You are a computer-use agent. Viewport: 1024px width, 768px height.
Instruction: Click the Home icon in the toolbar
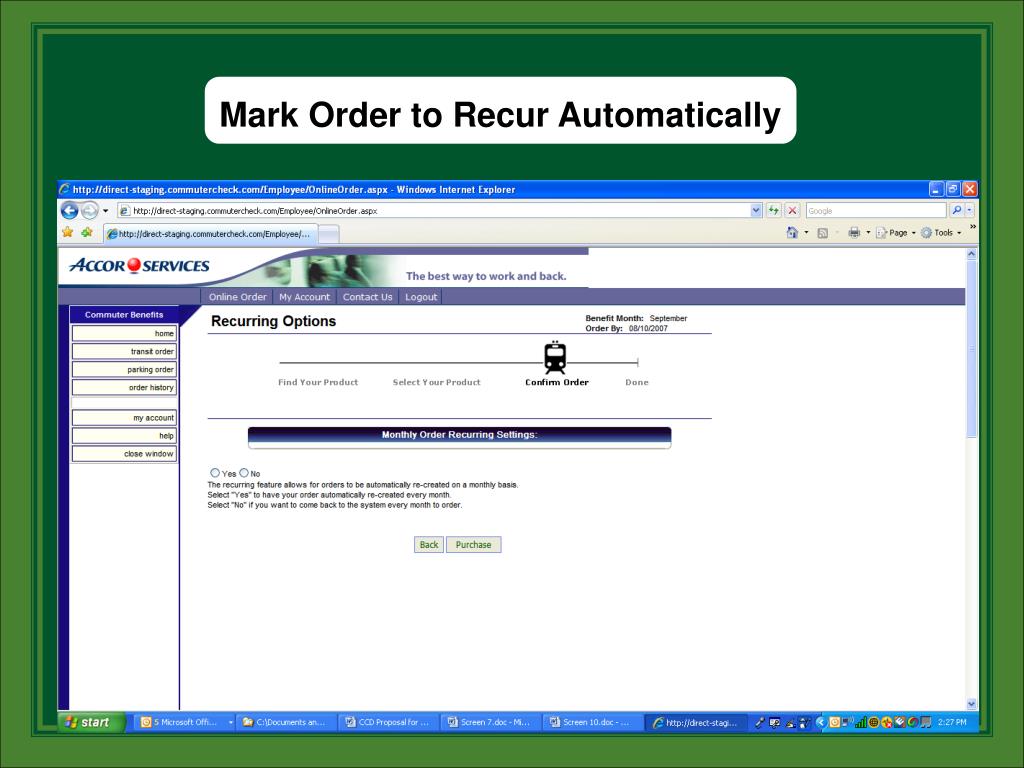(792, 233)
